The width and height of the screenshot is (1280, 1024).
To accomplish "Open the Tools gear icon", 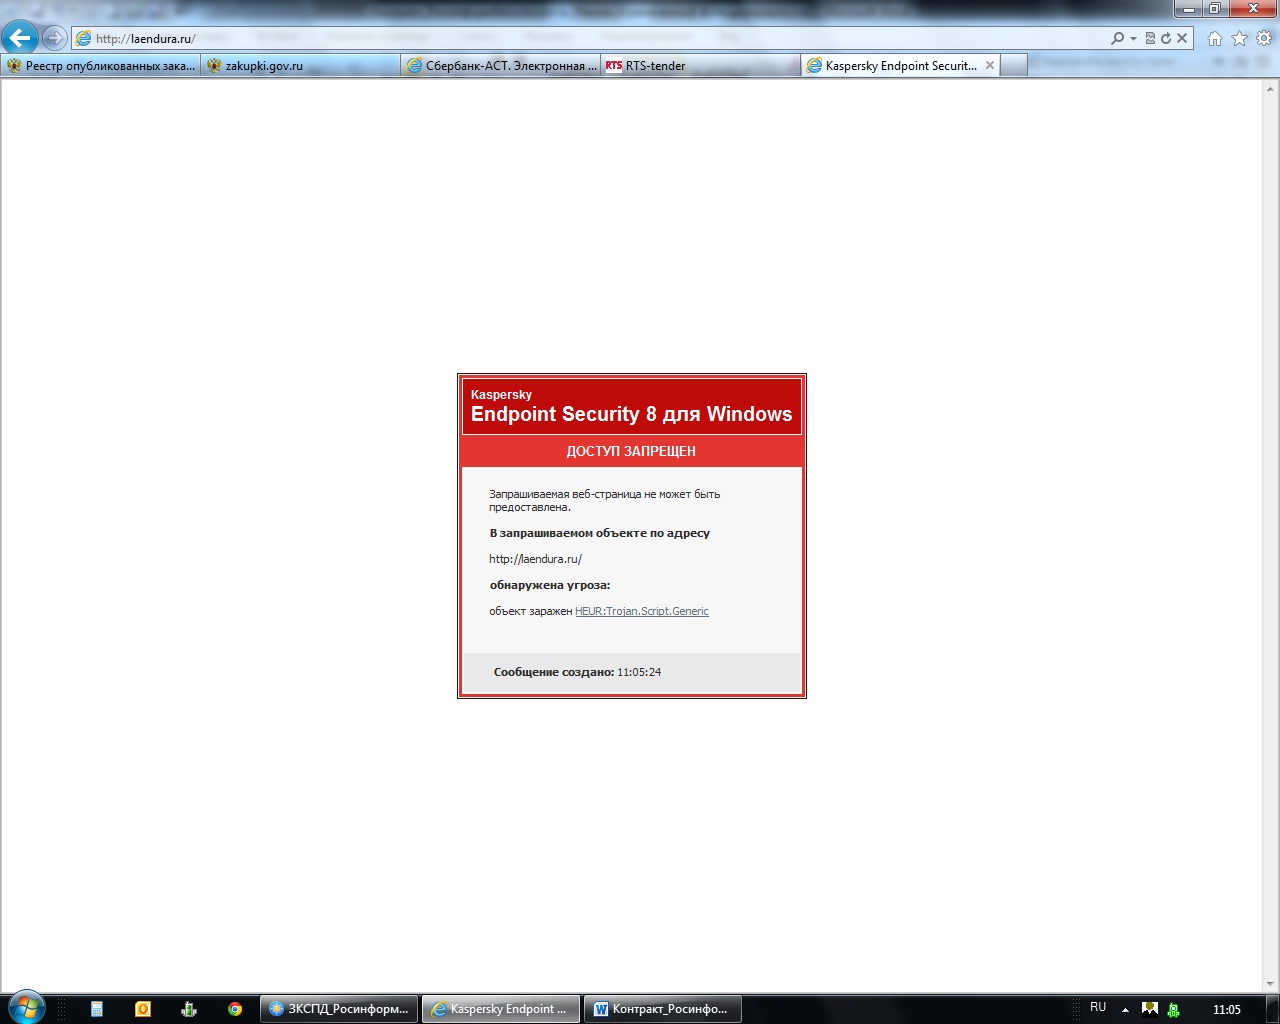I will pos(1264,38).
